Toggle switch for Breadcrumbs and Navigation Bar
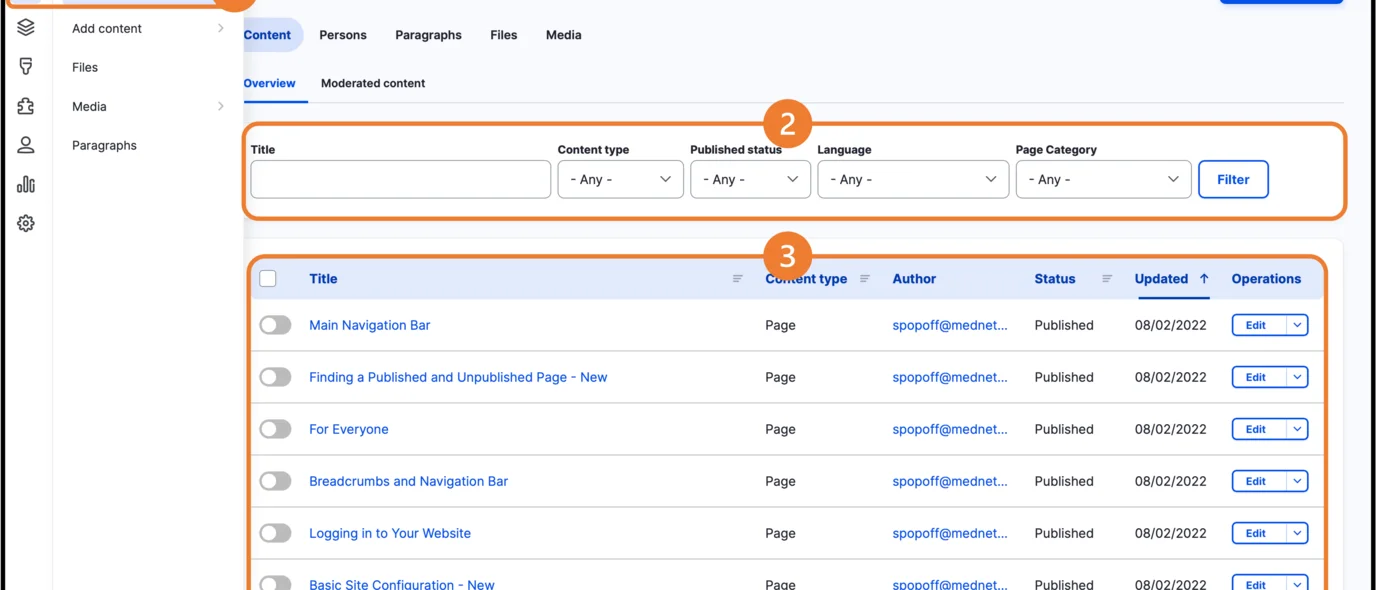This screenshot has width=1376, height=590. click(x=275, y=481)
